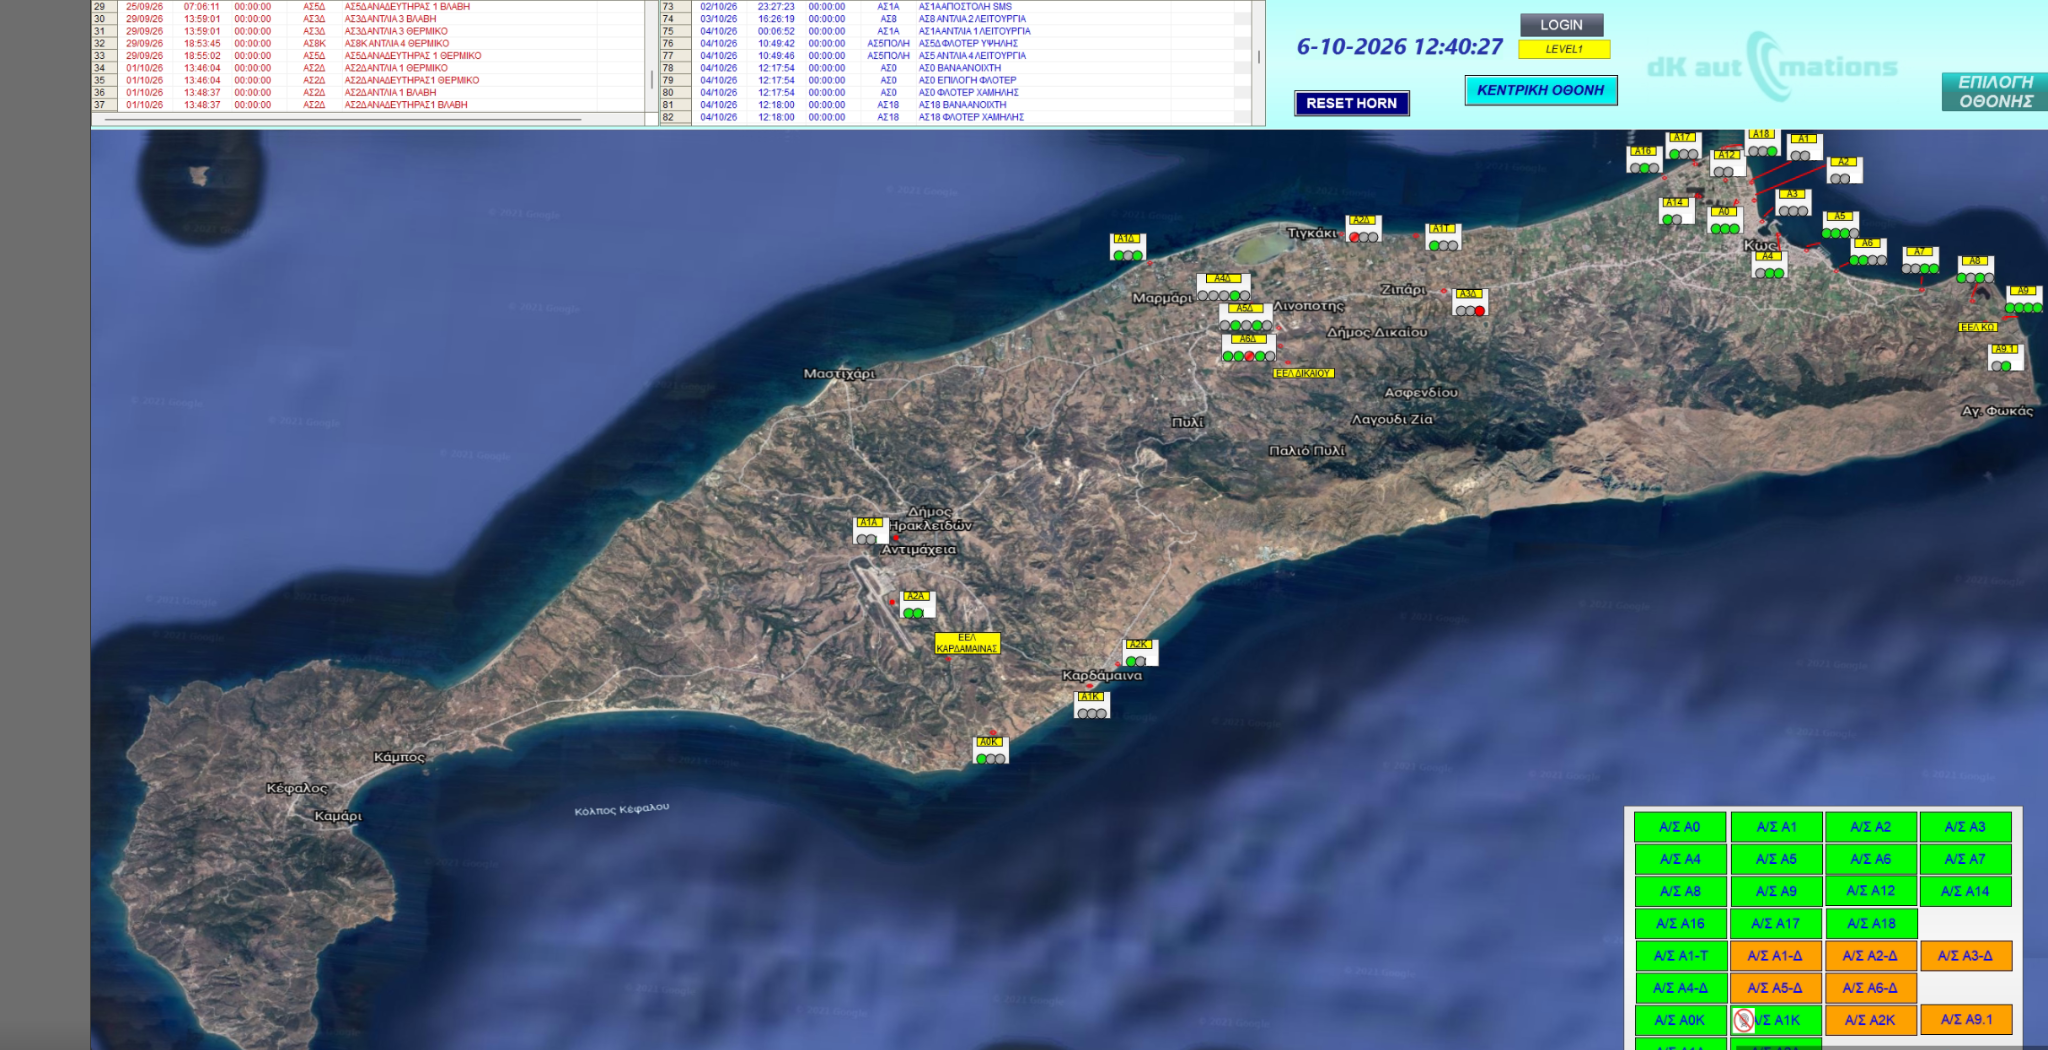Open the Α/Σ Α0 station button

click(x=1680, y=827)
